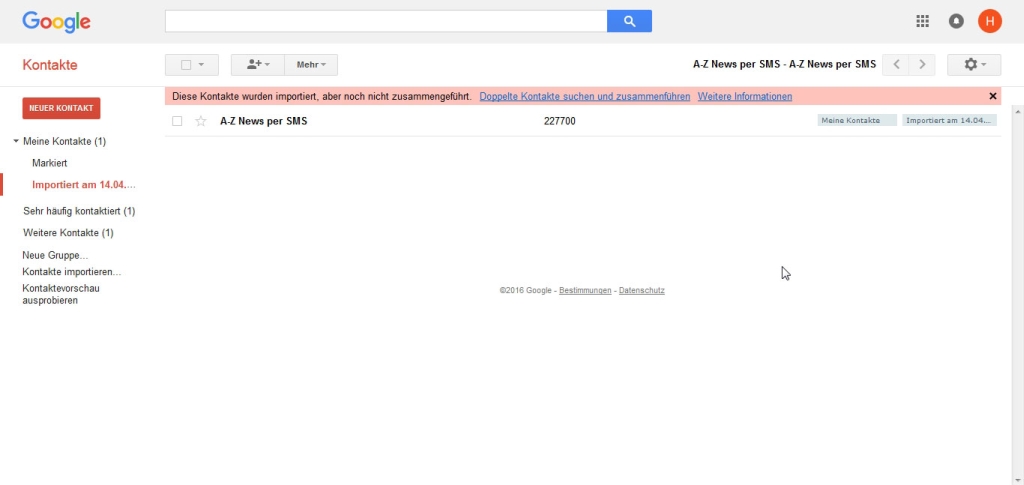Image resolution: width=1024 pixels, height=485 pixels.
Task: Open the Google apps grid icon
Action: (922, 21)
